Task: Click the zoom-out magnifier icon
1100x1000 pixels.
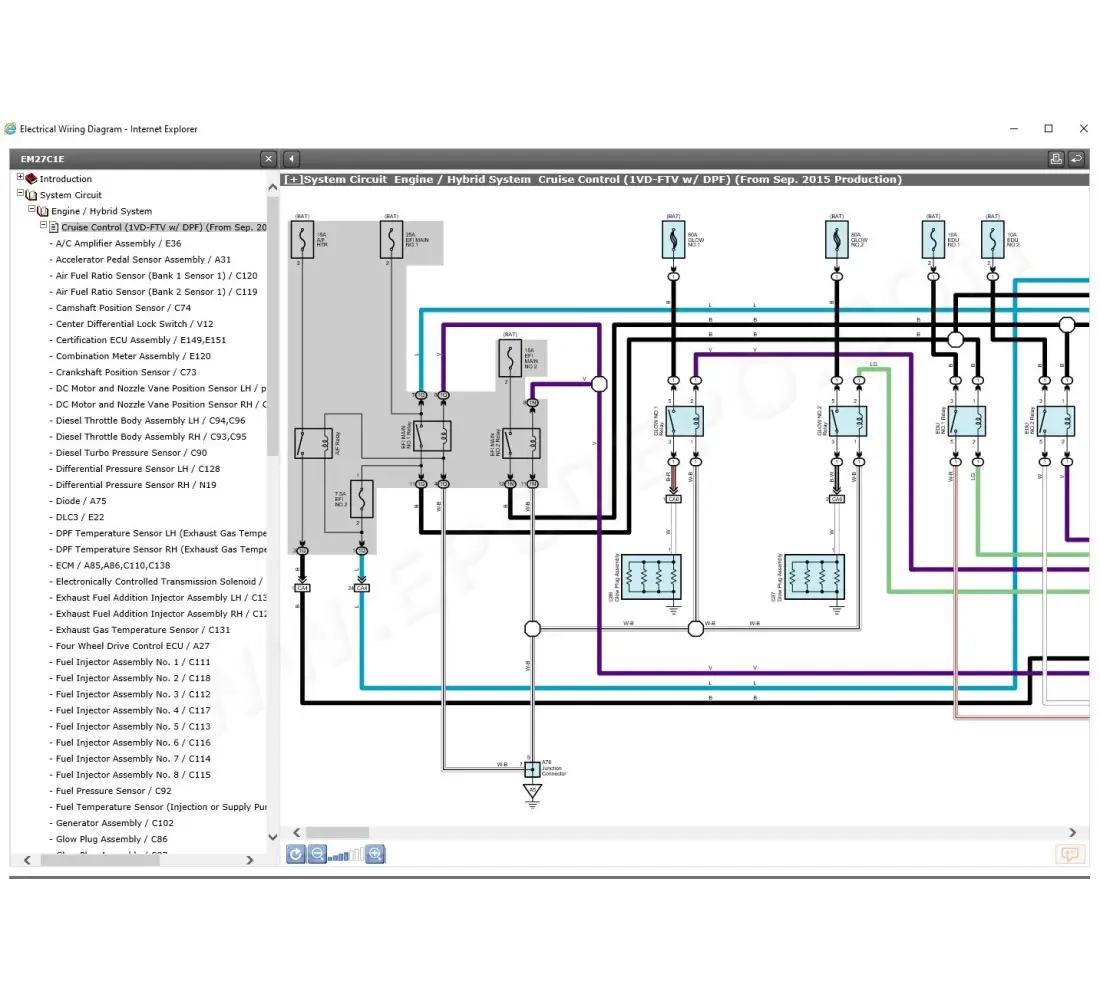Action: pos(317,854)
